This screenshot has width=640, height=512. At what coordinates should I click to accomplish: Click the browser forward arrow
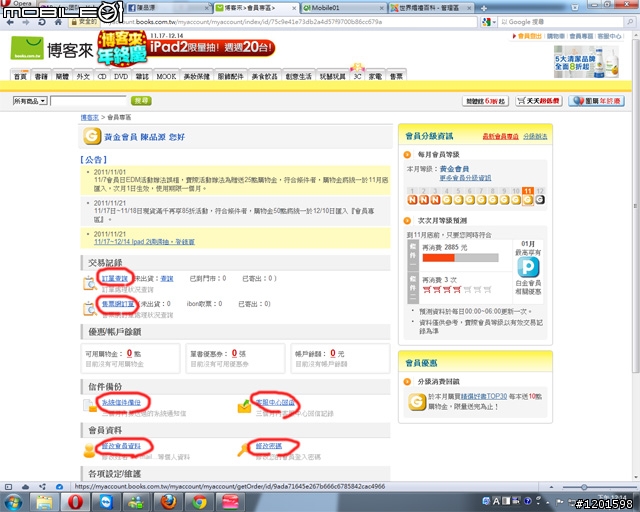[x=26, y=22]
